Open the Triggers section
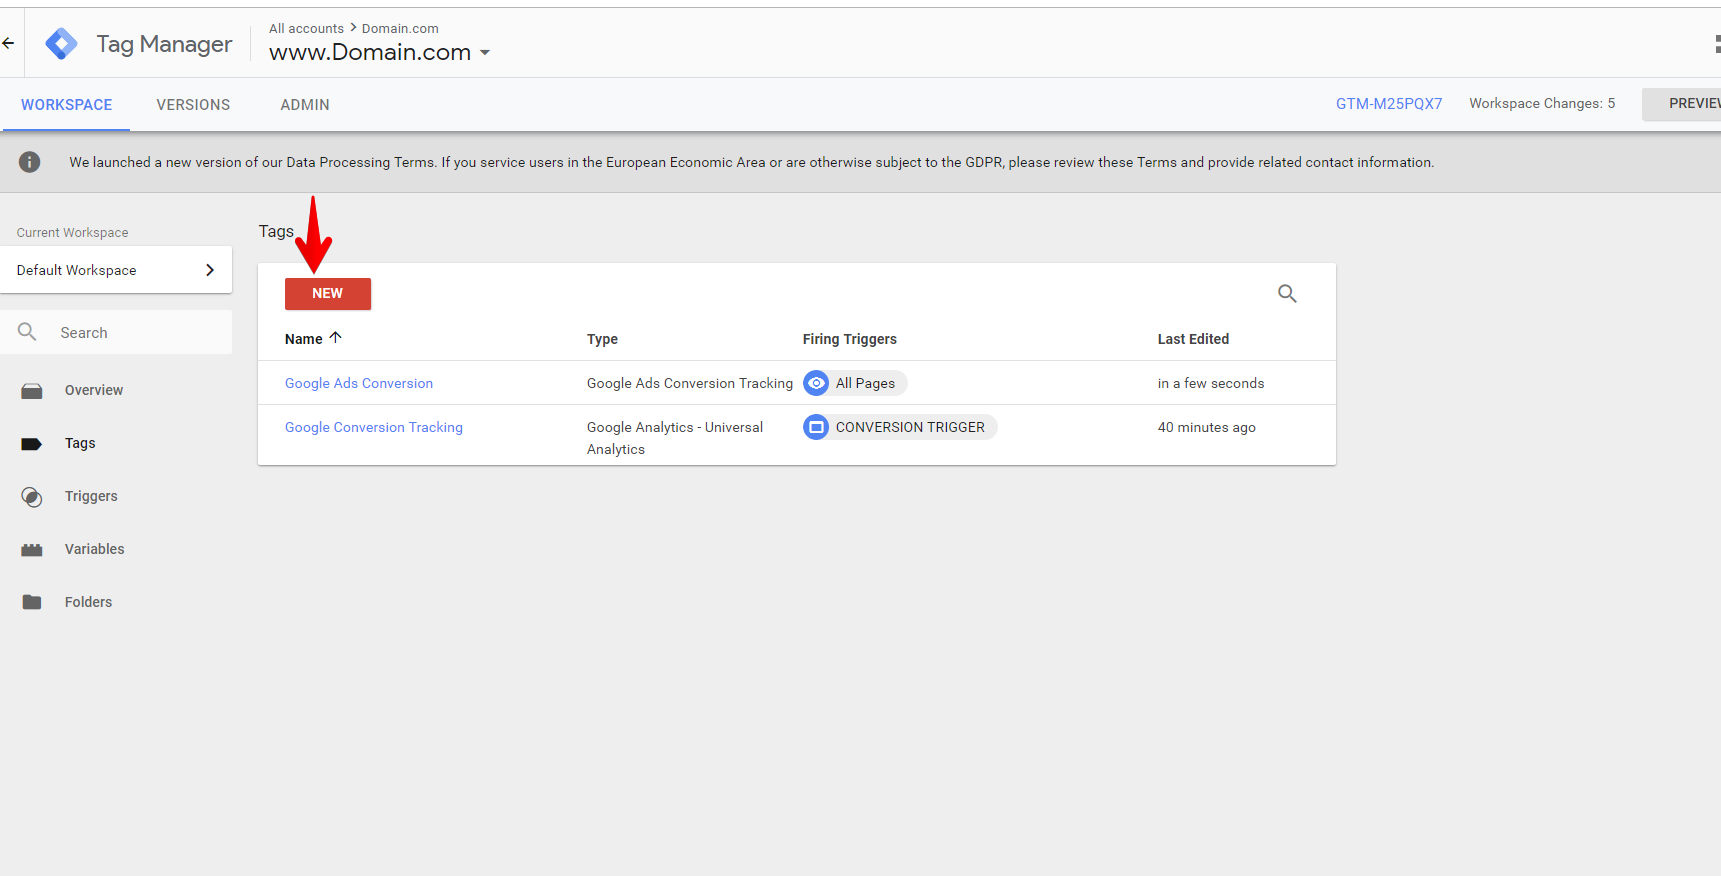This screenshot has width=1721, height=876. [91, 496]
